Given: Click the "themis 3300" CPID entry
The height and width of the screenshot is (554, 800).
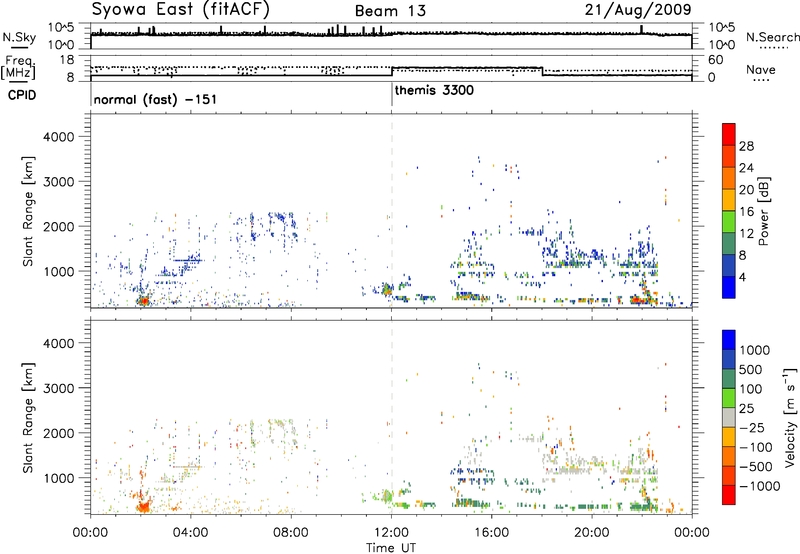Looking at the screenshot, I should (434, 90).
